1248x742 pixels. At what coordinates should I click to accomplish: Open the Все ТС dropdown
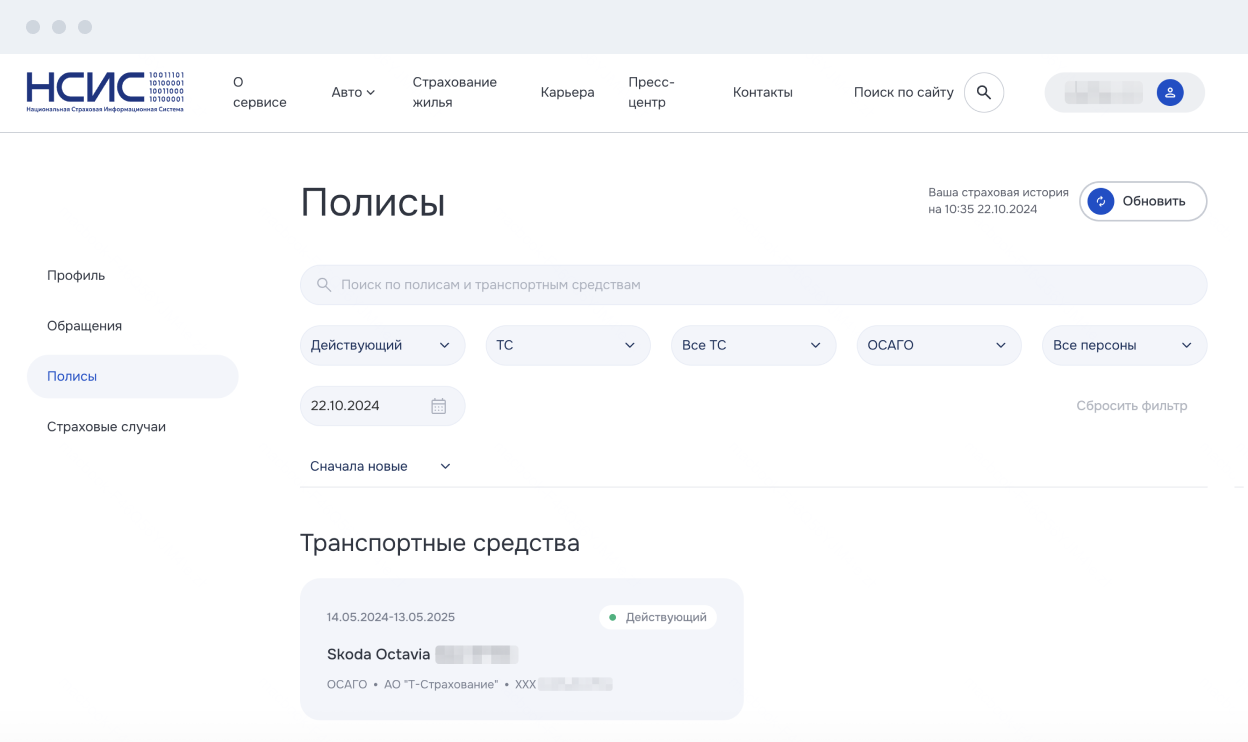point(753,345)
